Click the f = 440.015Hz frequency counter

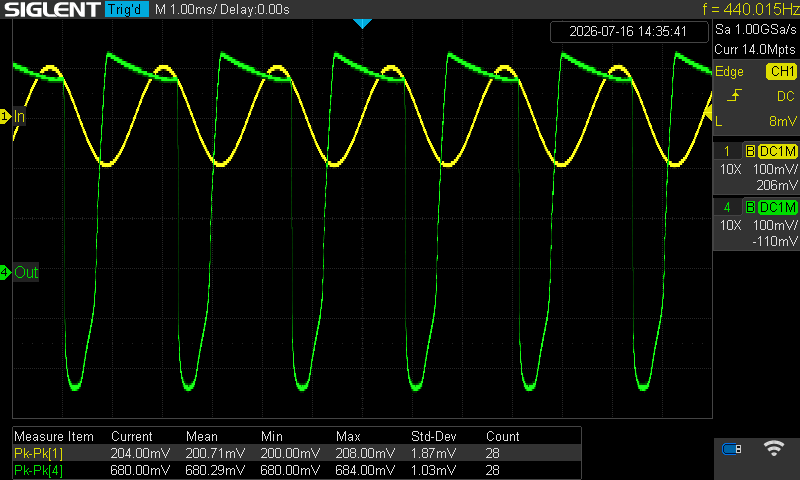click(x=751, y=9)
